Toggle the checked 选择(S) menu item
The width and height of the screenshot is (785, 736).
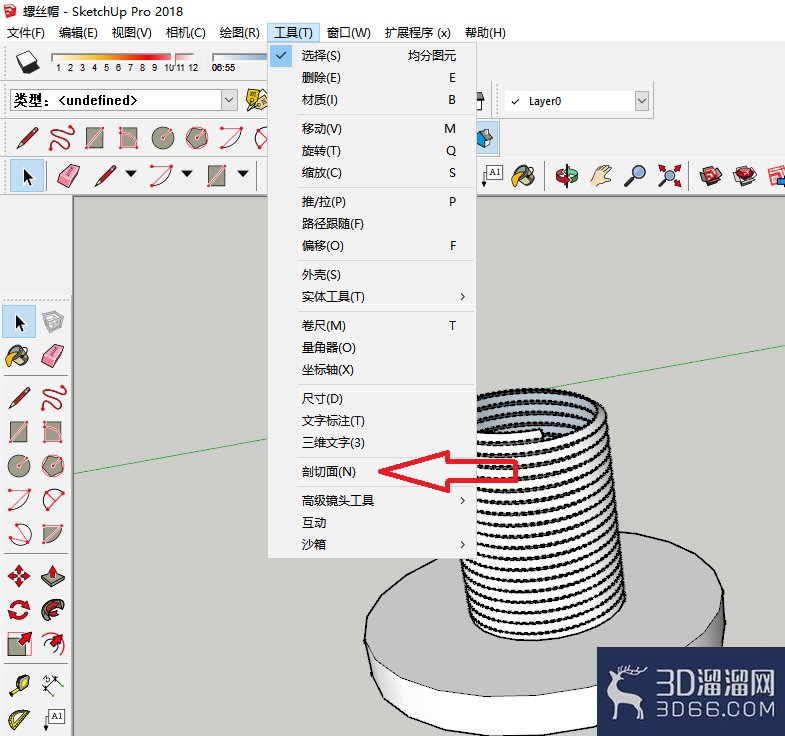click(371, 56)
